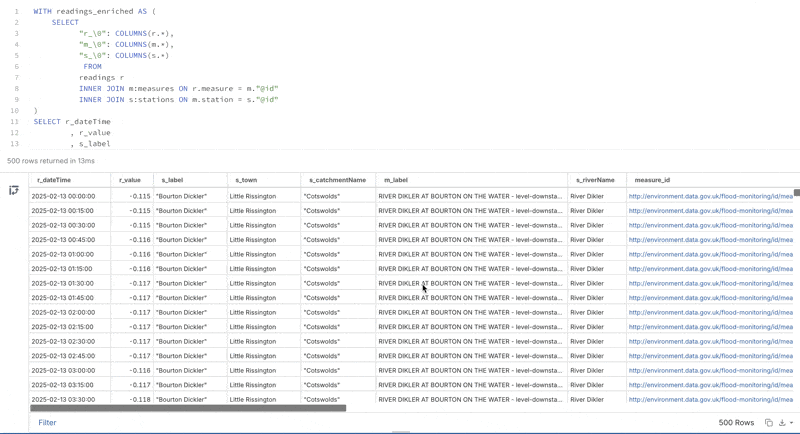800x434 pixels.
Task: Click the s_label column header
Action: [172, 180]
